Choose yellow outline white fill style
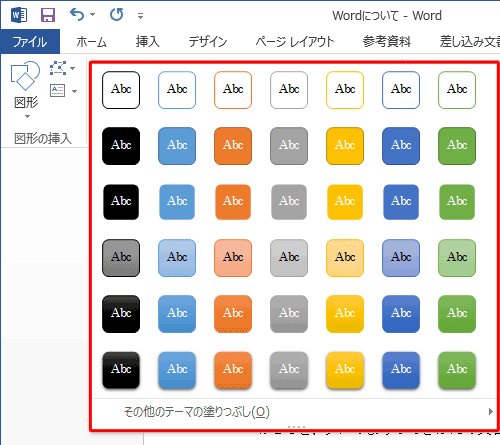Screen dimensions: 500x445 pos(345,90)
